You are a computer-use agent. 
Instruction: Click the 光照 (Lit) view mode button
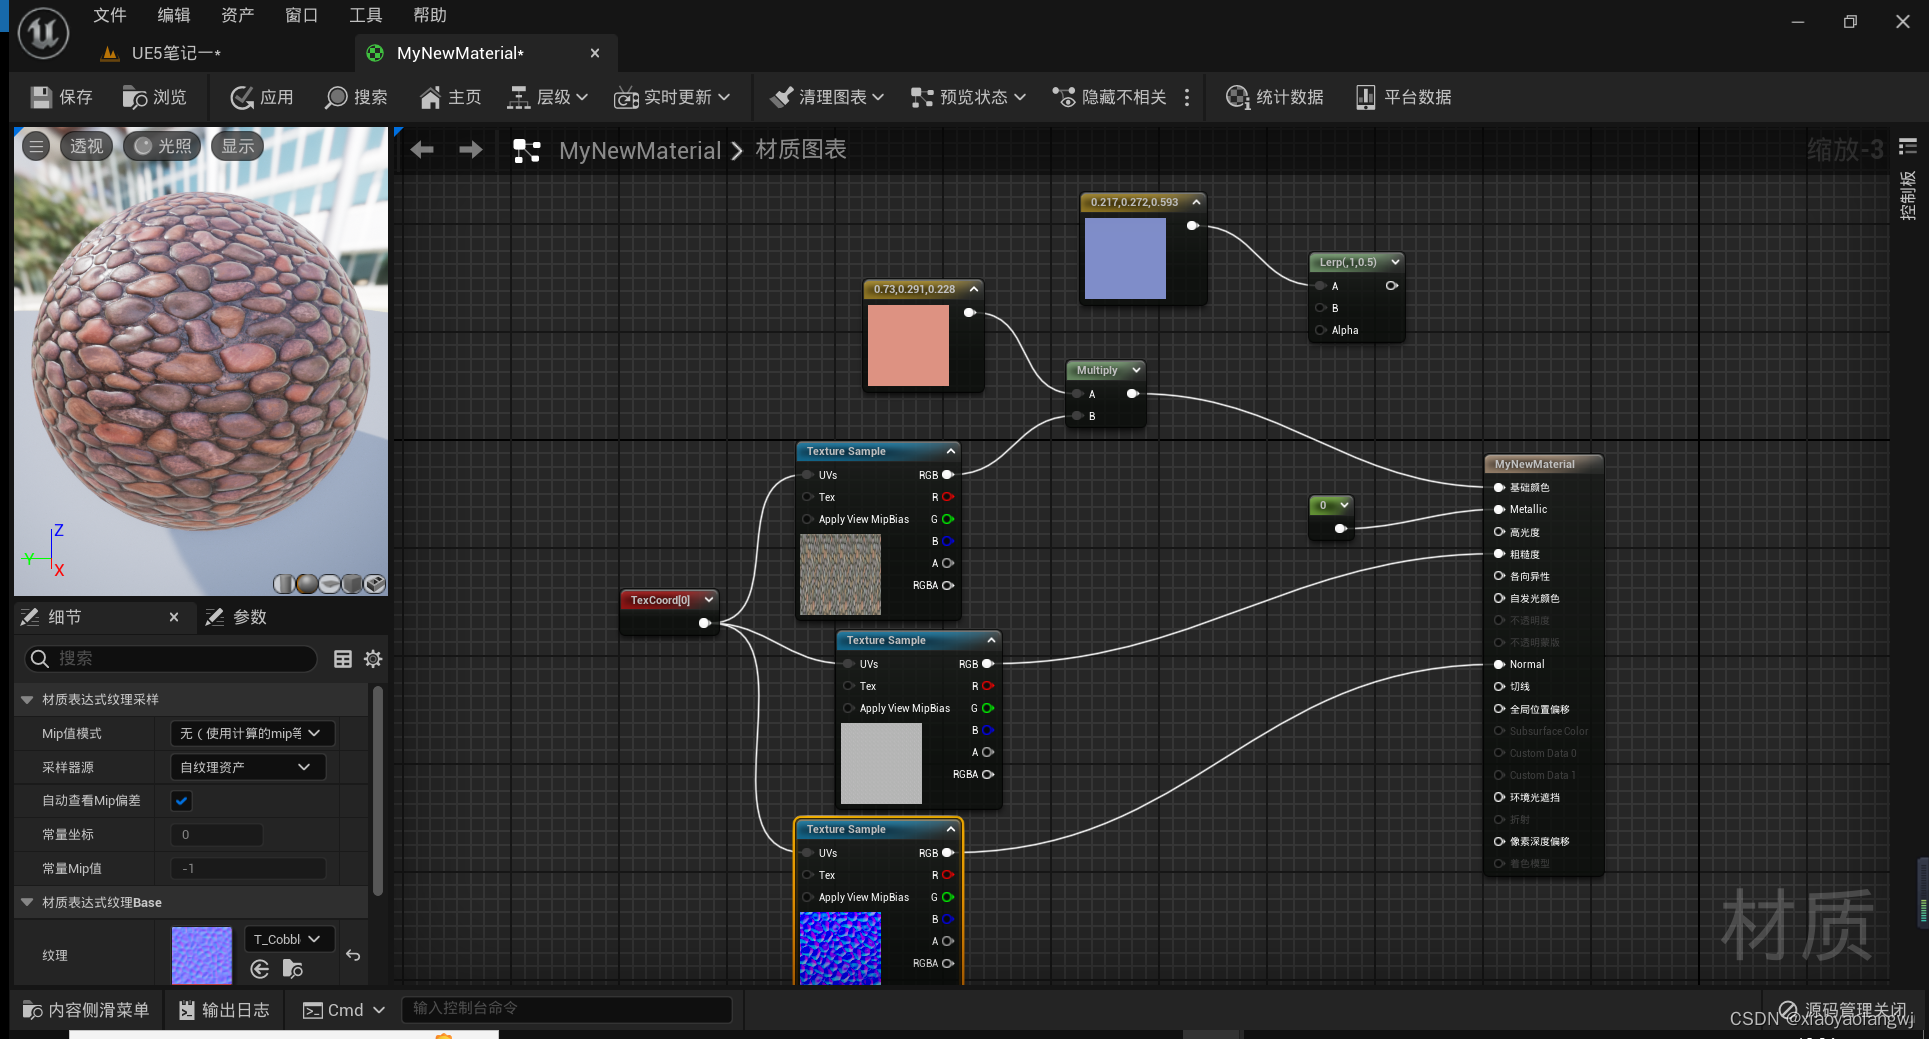162,146
